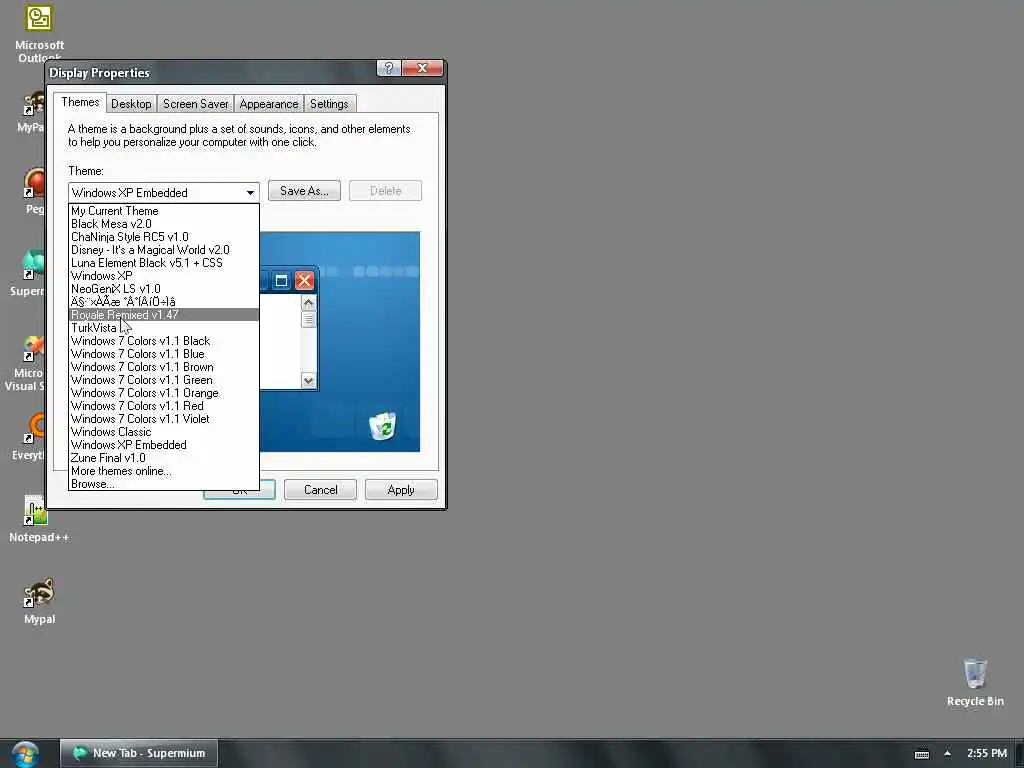Image resolution: width=1024 pixels, height=768 pixels.
Task: Select Windows 7 Colors v1.1 Violet
Action: click(x=164, y=419)
